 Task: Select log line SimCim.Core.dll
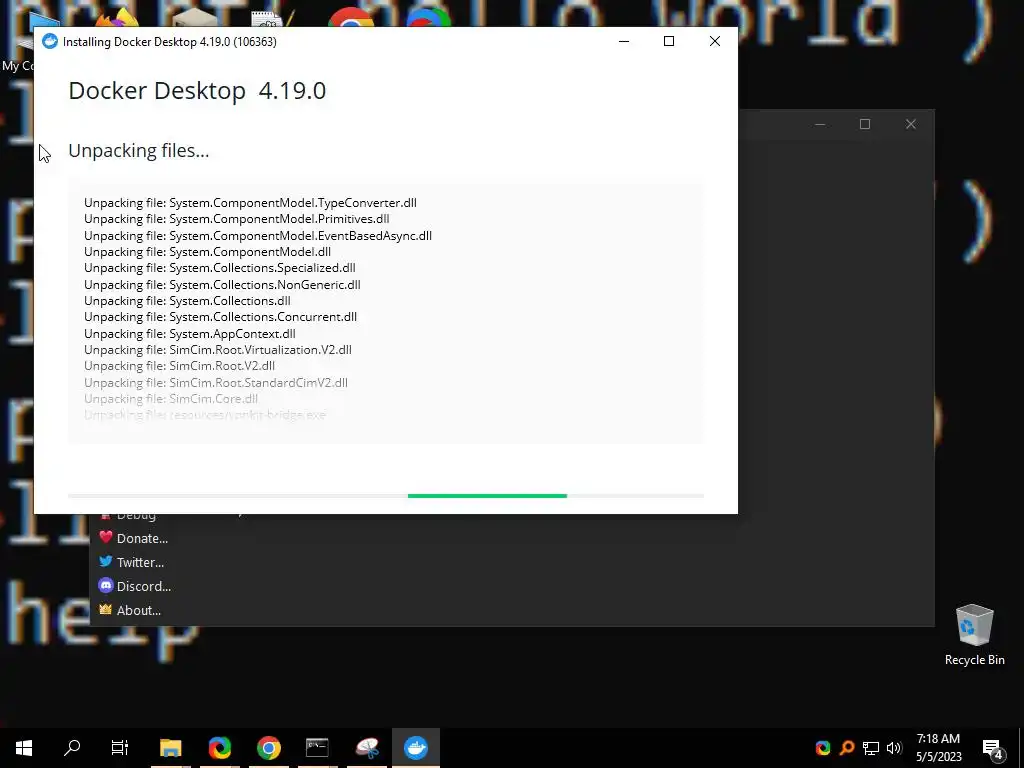[x=171, y=399]
